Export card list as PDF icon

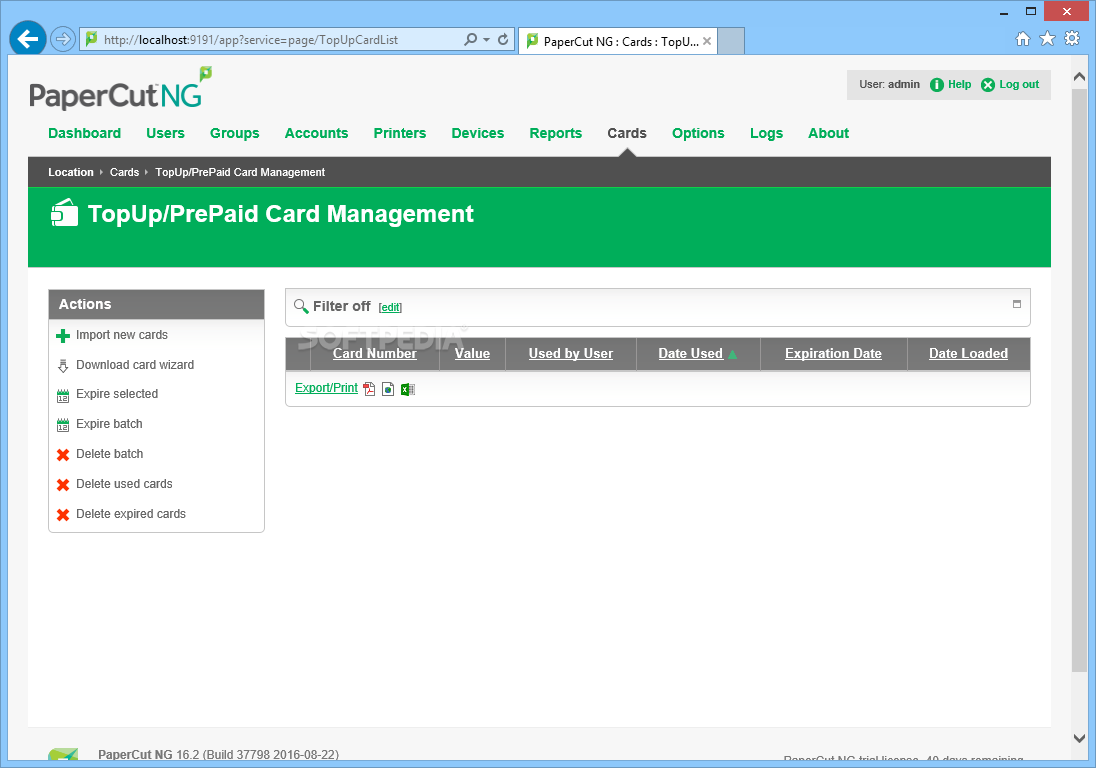pos(369,389)
